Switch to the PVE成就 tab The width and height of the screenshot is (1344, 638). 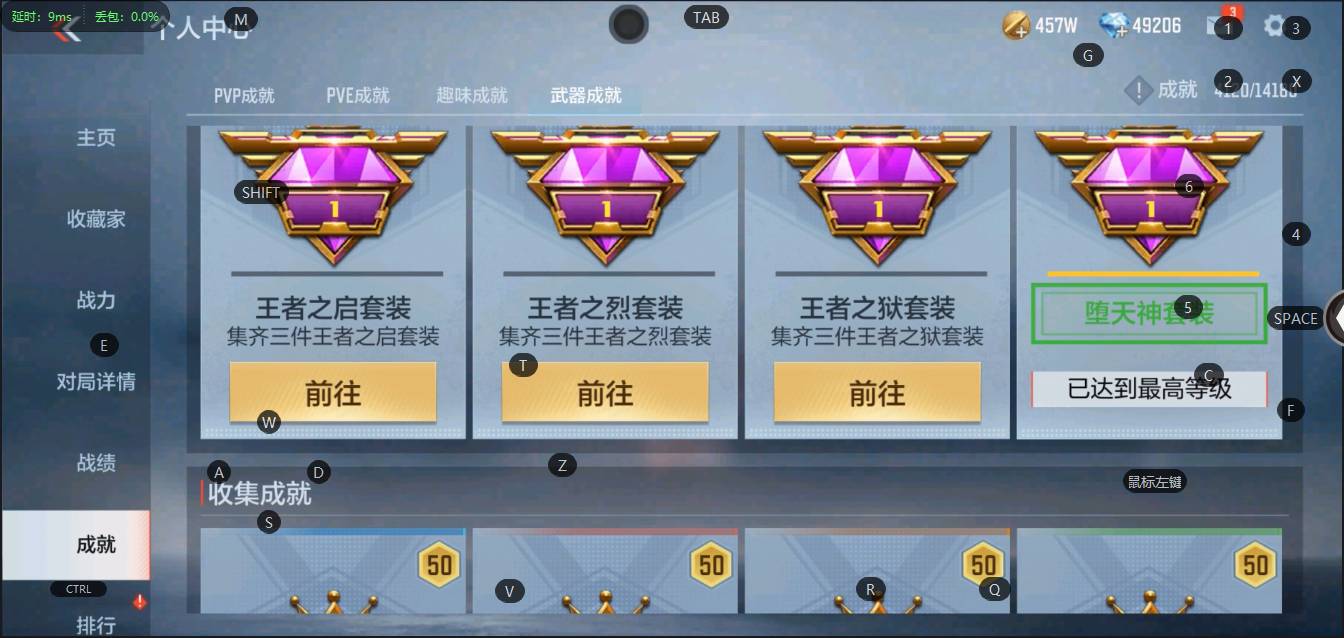pyautogui.click(x=357, y=95)
